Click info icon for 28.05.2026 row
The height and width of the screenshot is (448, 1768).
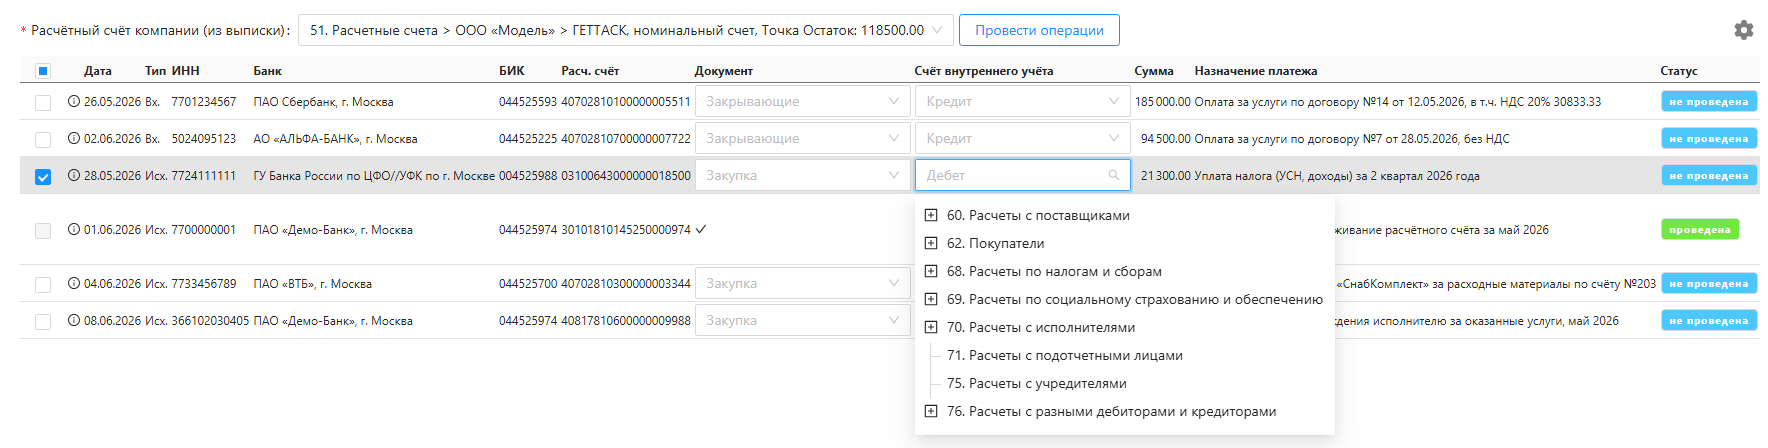point(74,175)
